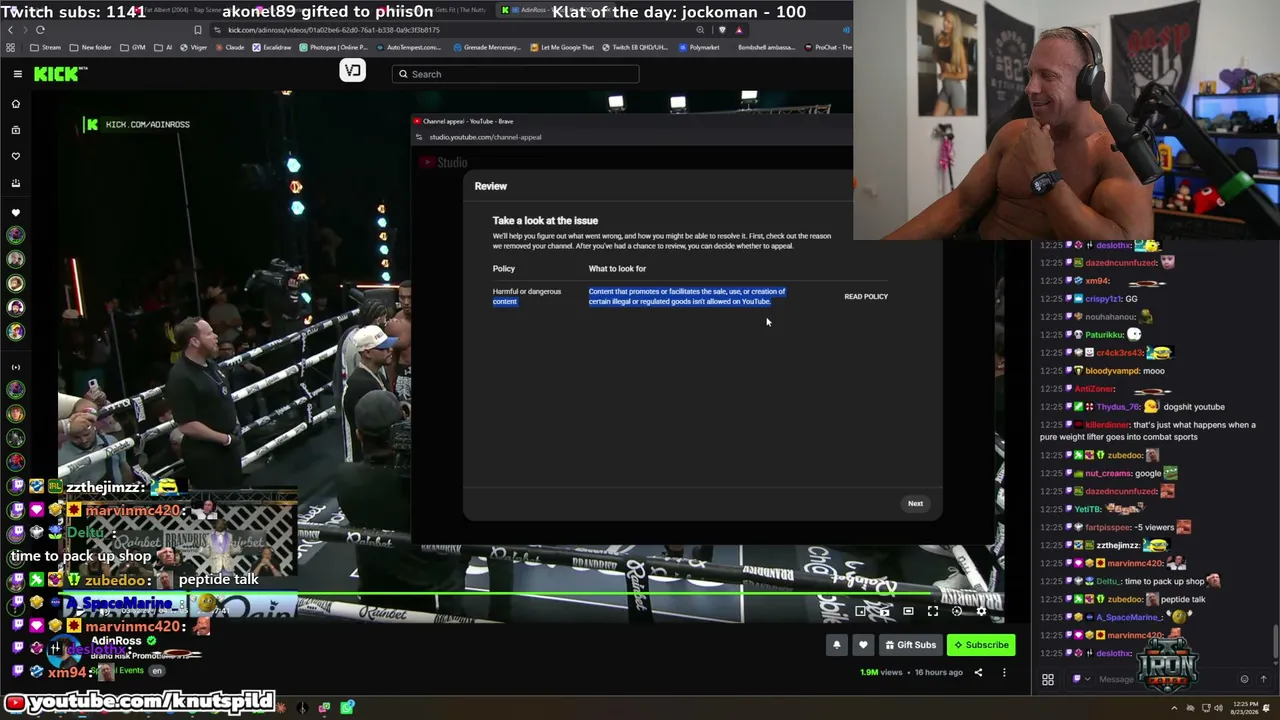The height and width of the screenshot is (720, 1280).
Task: Open the Kick sidebar hamburger menu
Action: click(x=18, y=74)
